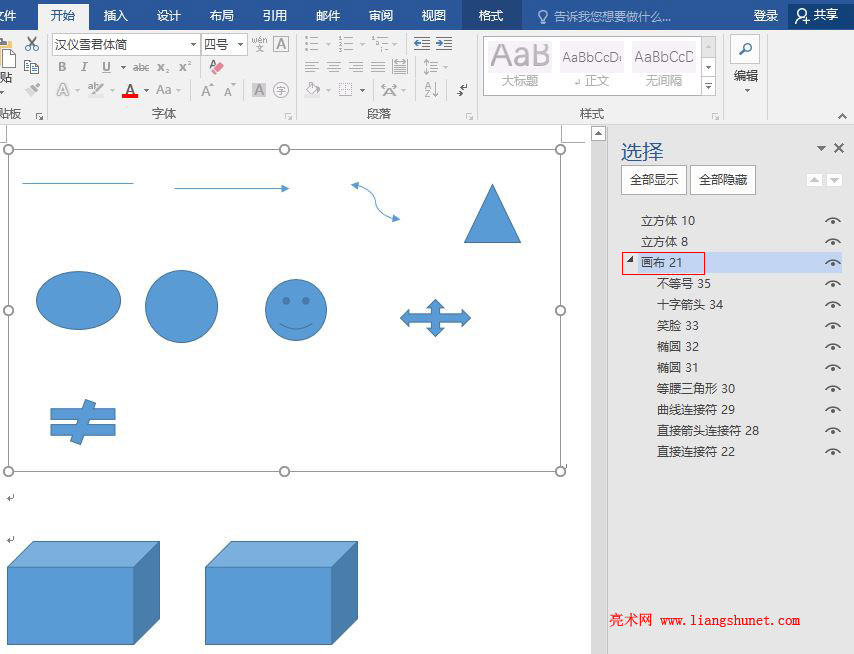The width and height of the screenshot is (854, 654).
Task: Center align text
Action: (x=334, y=67)
